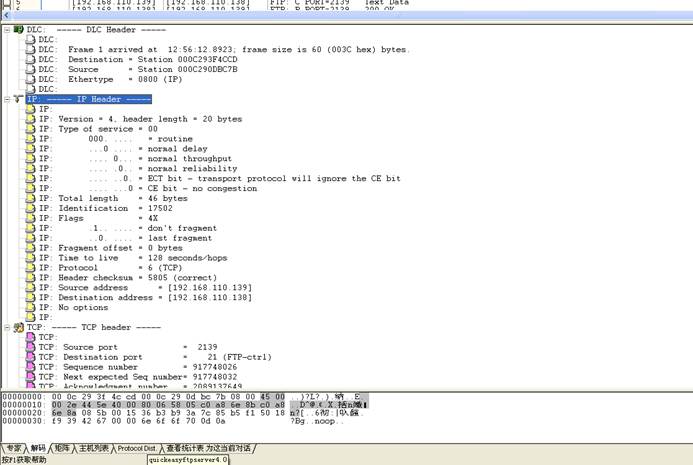The width and height of the screenshot is (693, 465).
Task: Click yellow icon beside don't fragment row
Action: (x=30, y=228)
